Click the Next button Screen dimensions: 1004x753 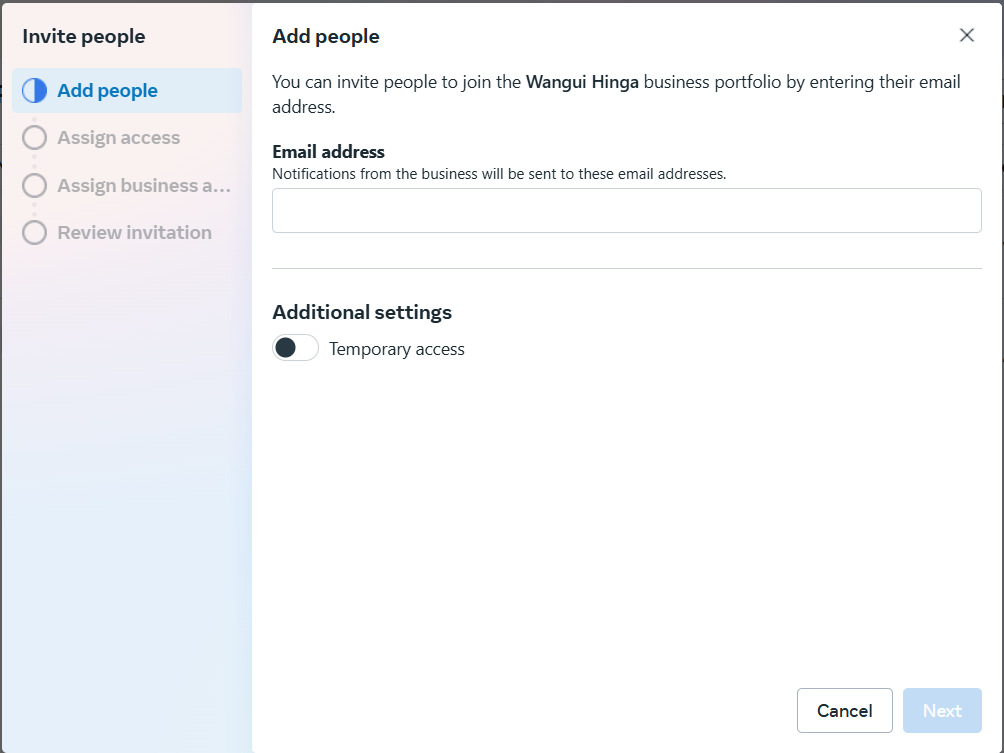pyautogui.click(x=942, y=710)
